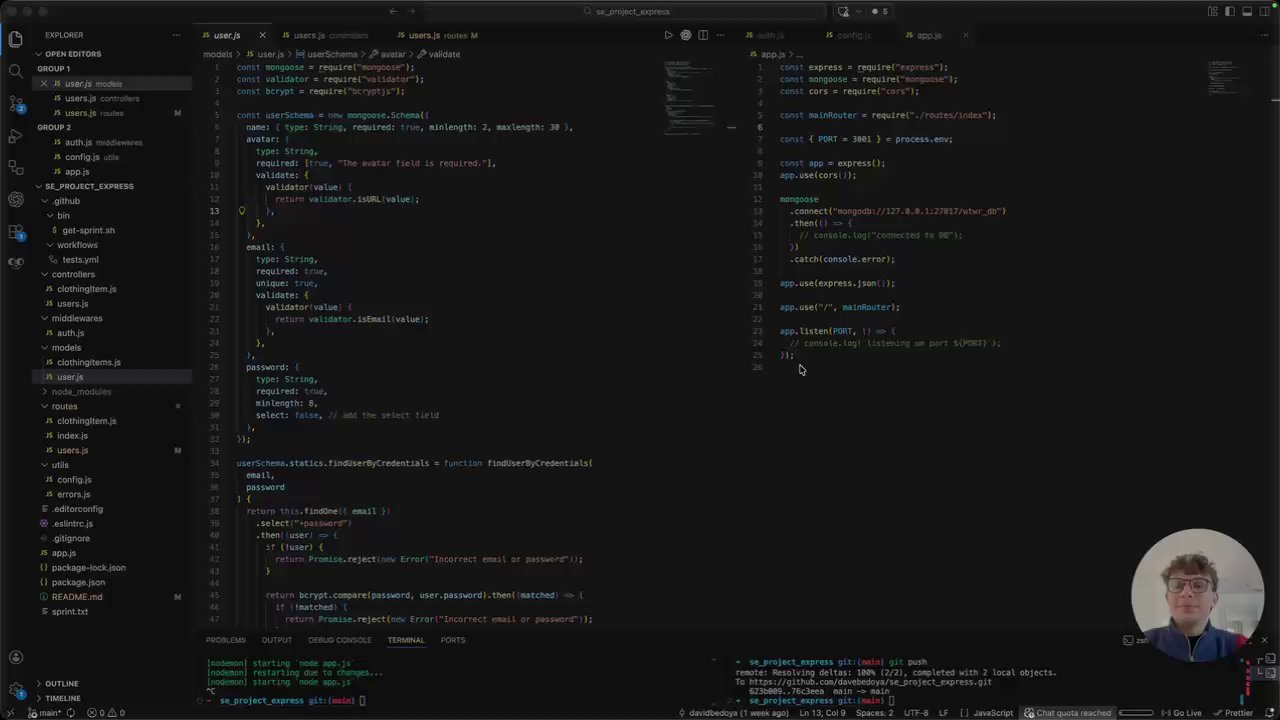Click UTF-8 encoding in status bar

[916, 713]
